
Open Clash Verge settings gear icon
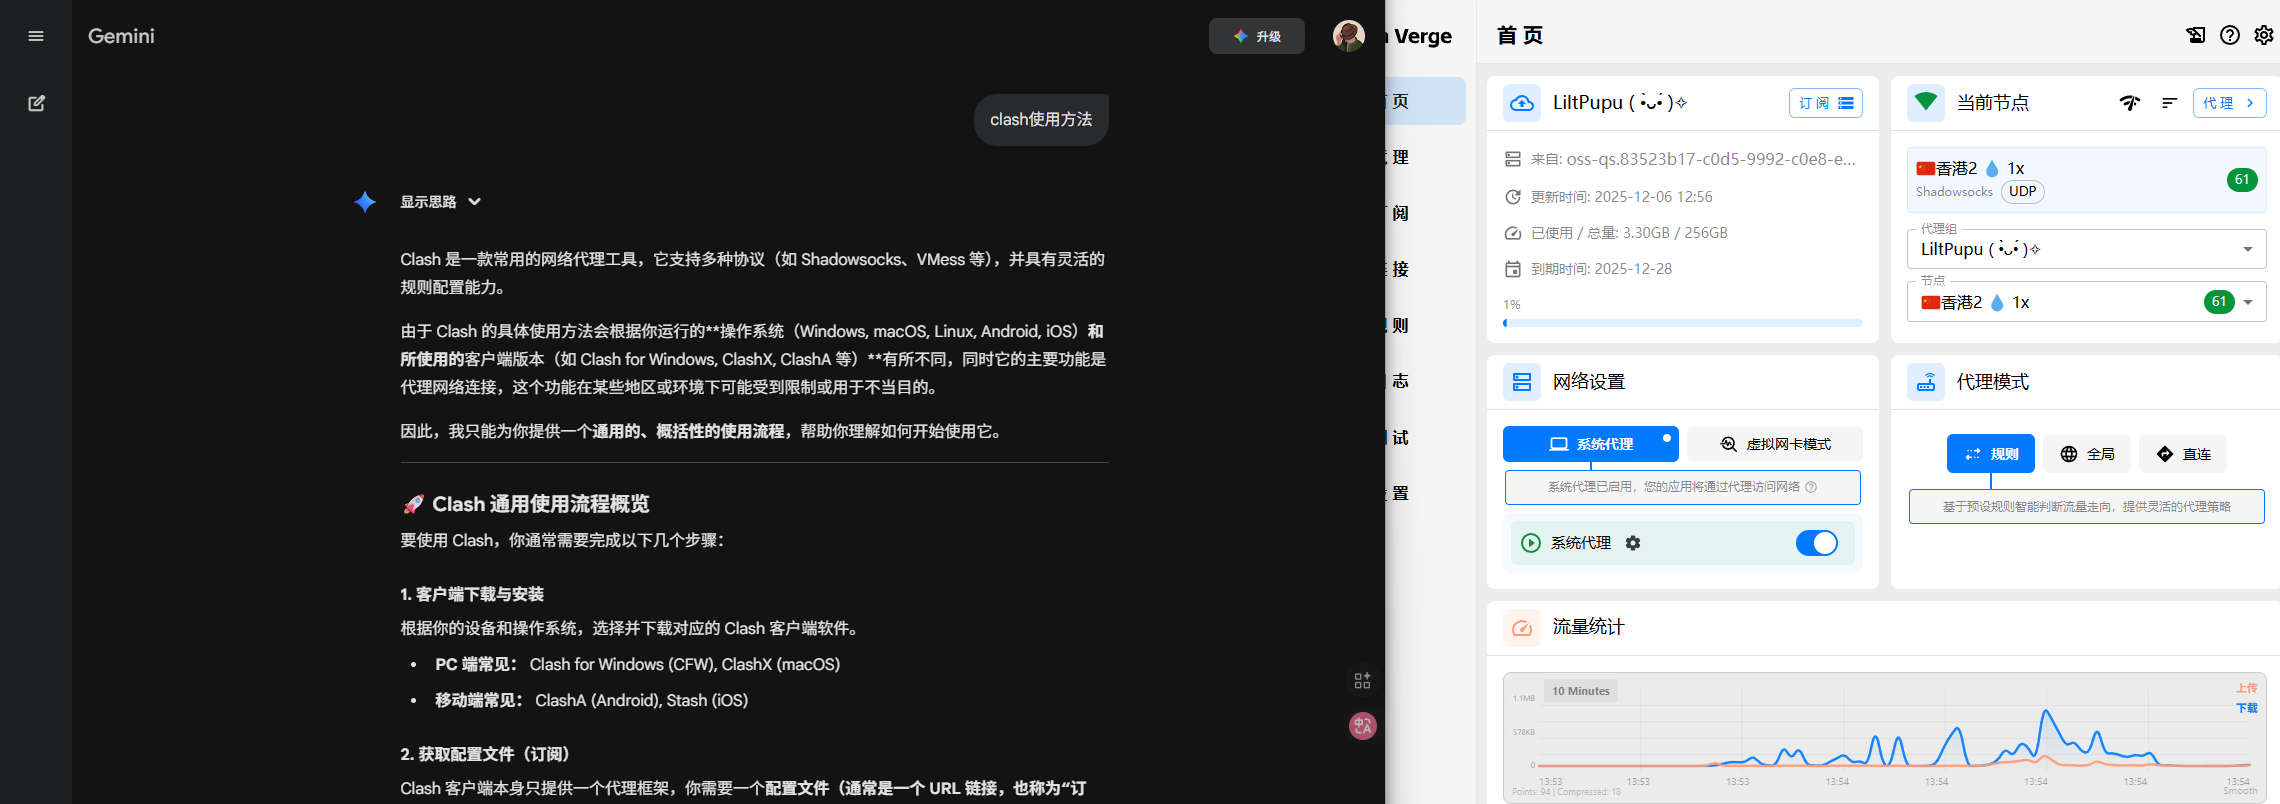[x=2263, y=35]
